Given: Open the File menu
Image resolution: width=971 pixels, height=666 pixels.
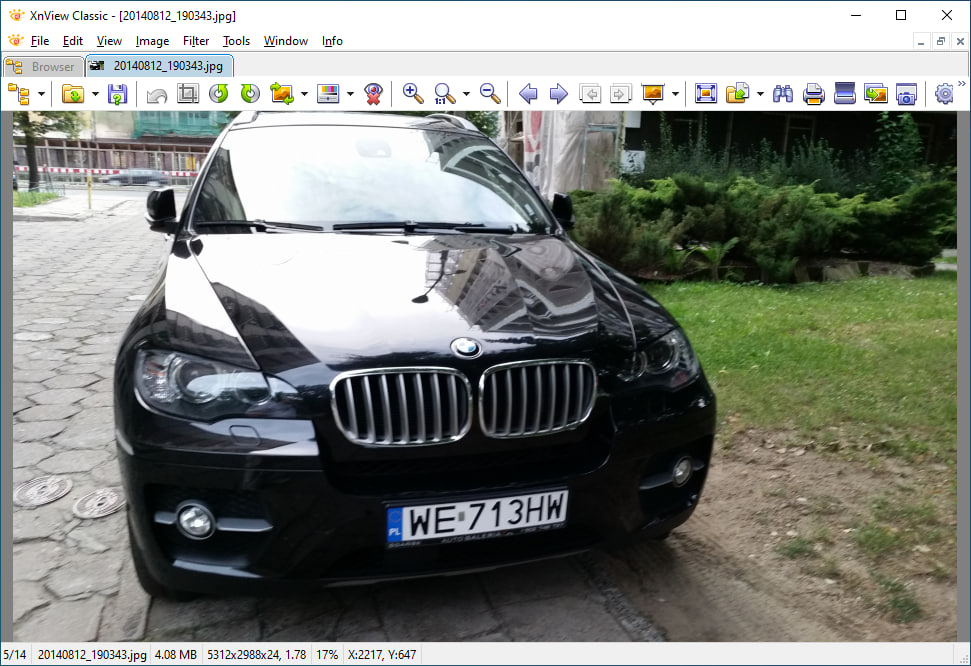Looking at the screenshot, I should coord(40,41).
